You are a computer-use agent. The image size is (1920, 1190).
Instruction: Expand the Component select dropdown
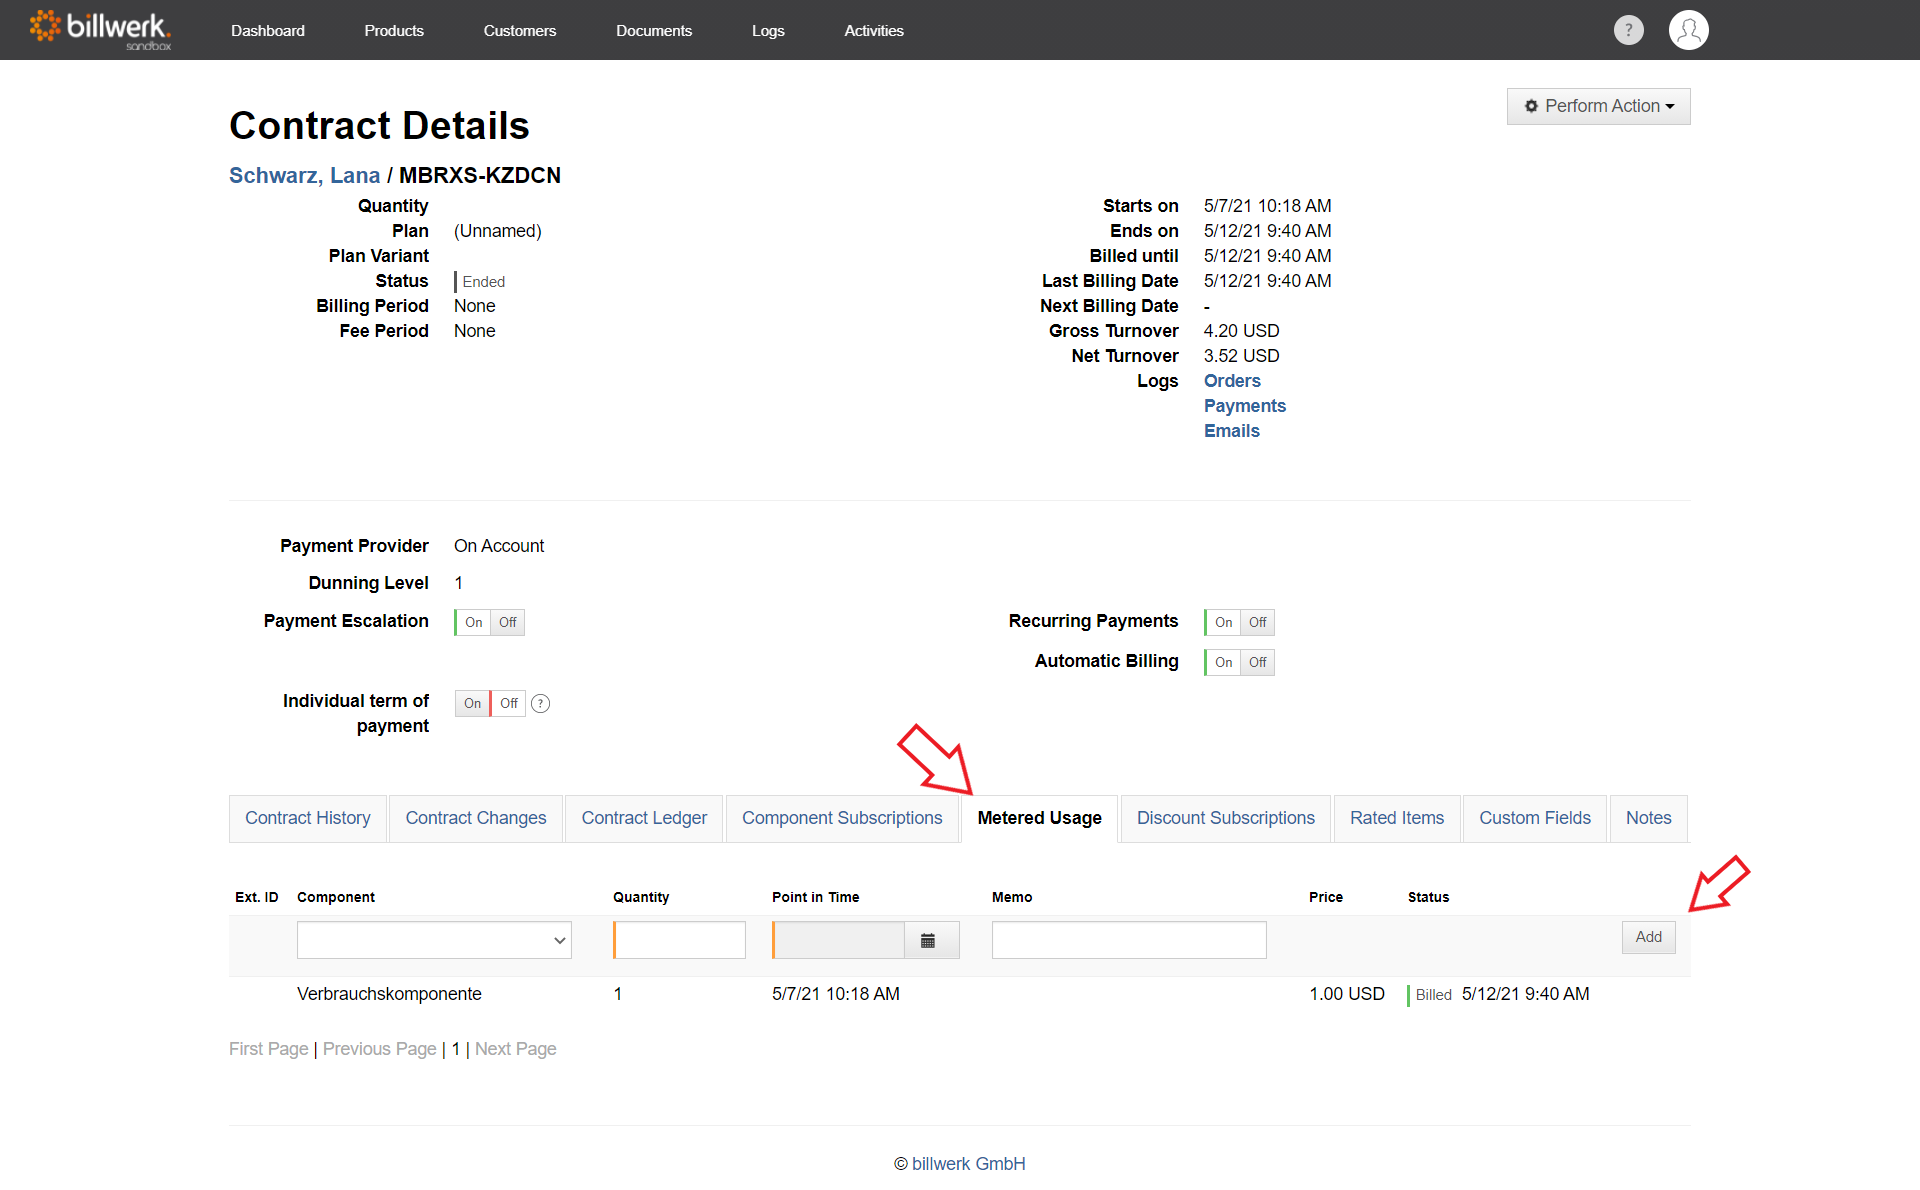[x=434, y=940]
